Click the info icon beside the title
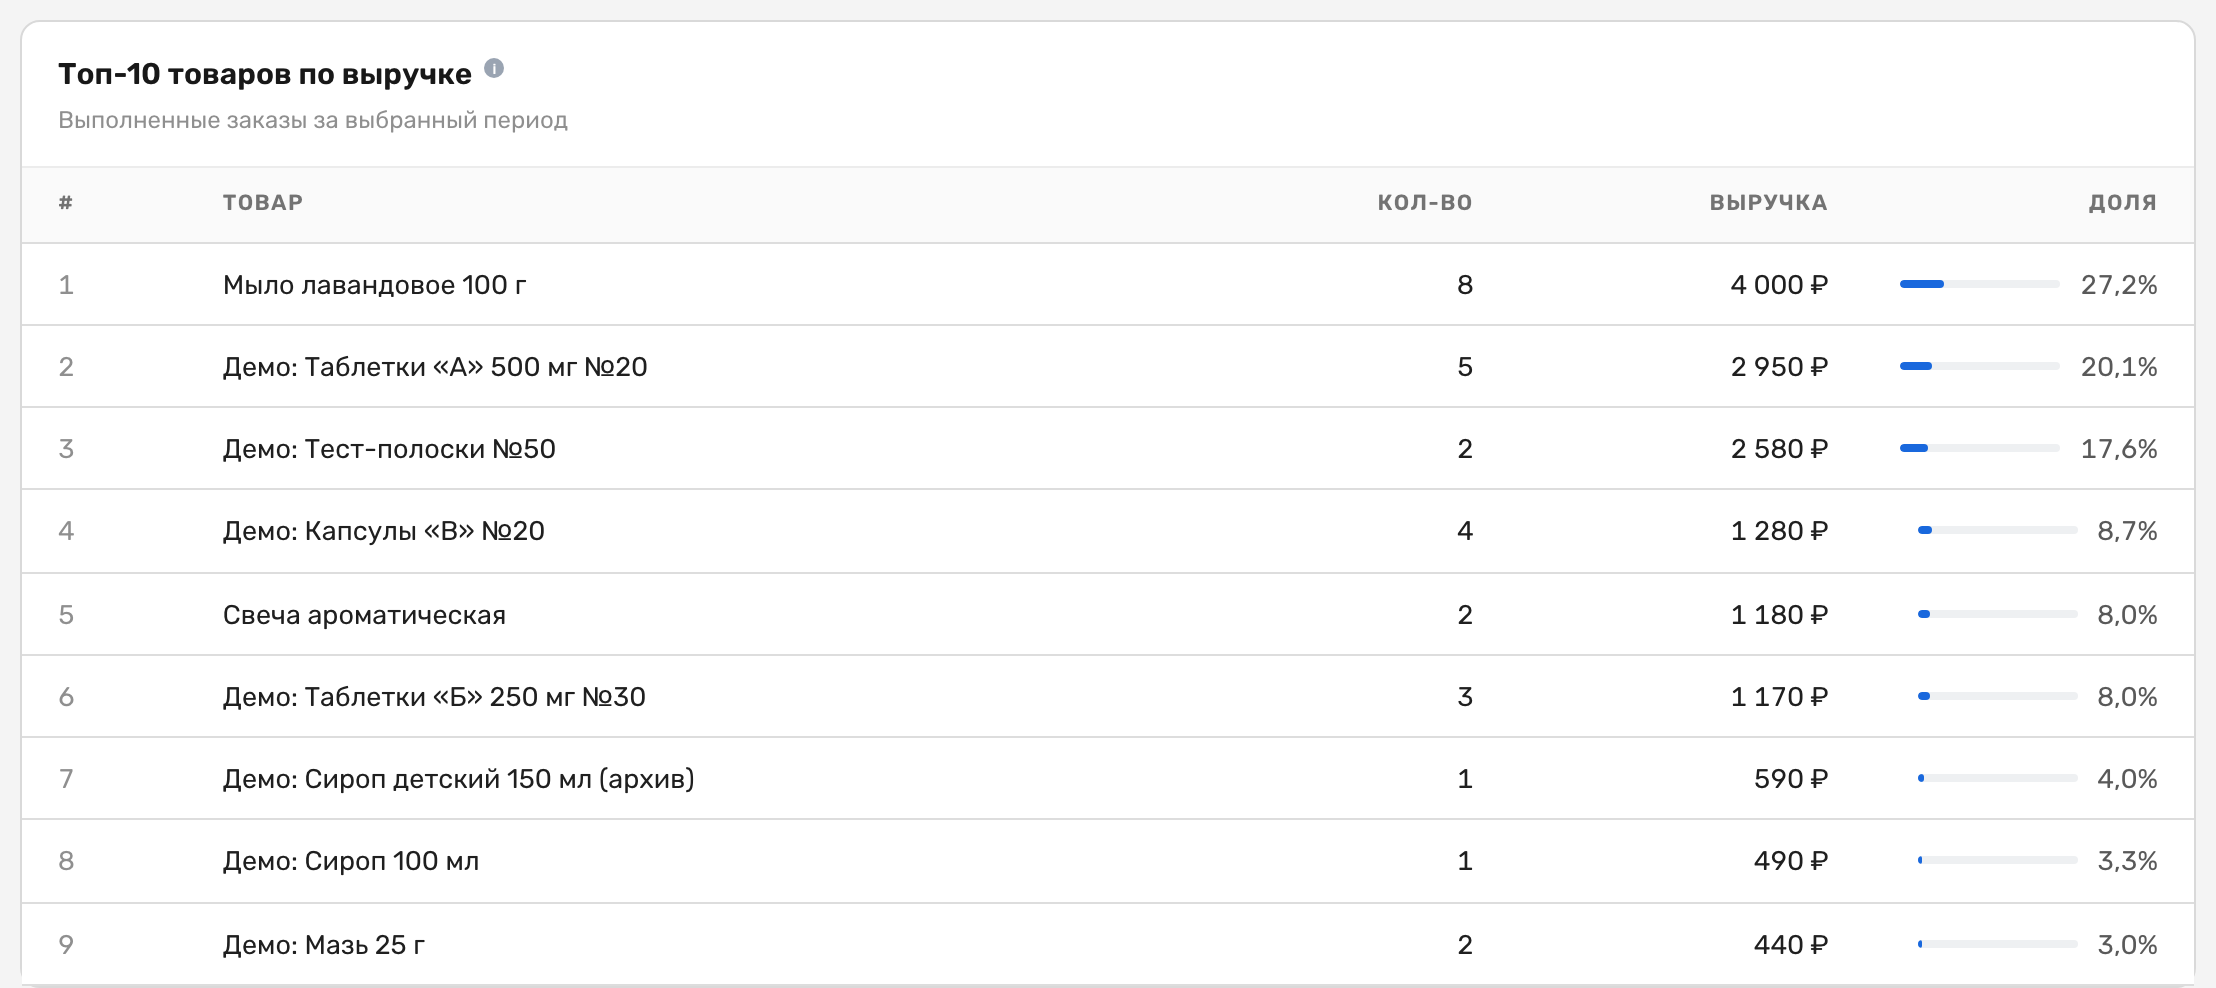Image resolution: width=2216 pixels, height=988 pixels. click(494, 69)
